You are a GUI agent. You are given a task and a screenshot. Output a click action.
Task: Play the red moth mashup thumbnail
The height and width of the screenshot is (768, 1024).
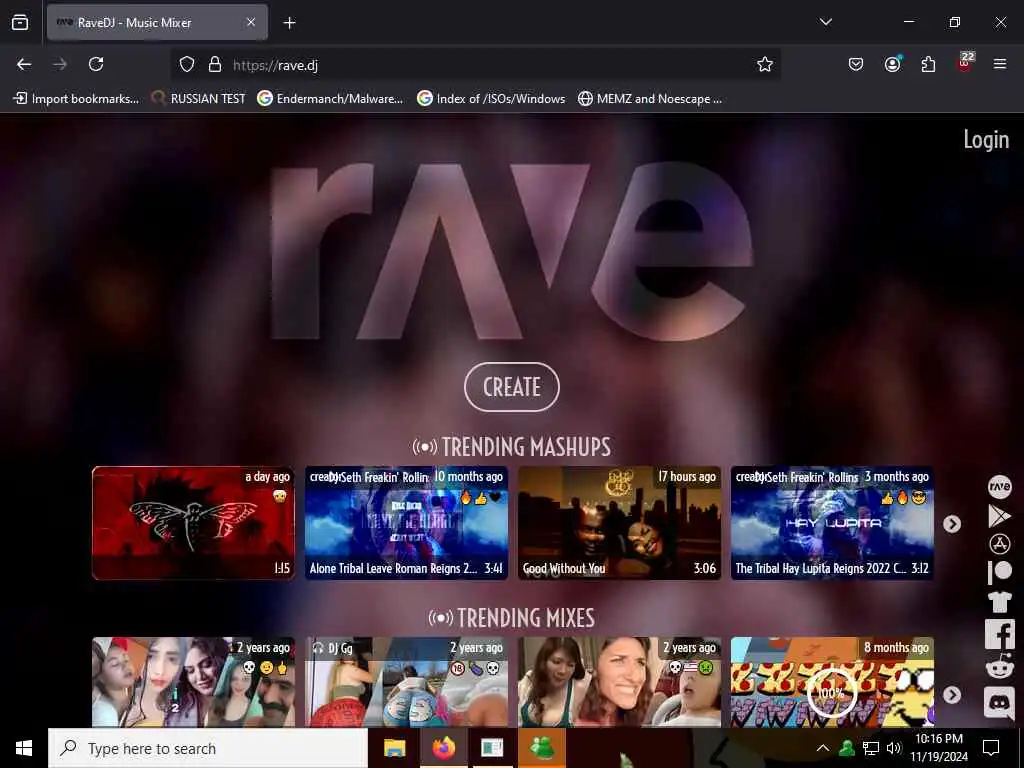(x=193, y=522)
